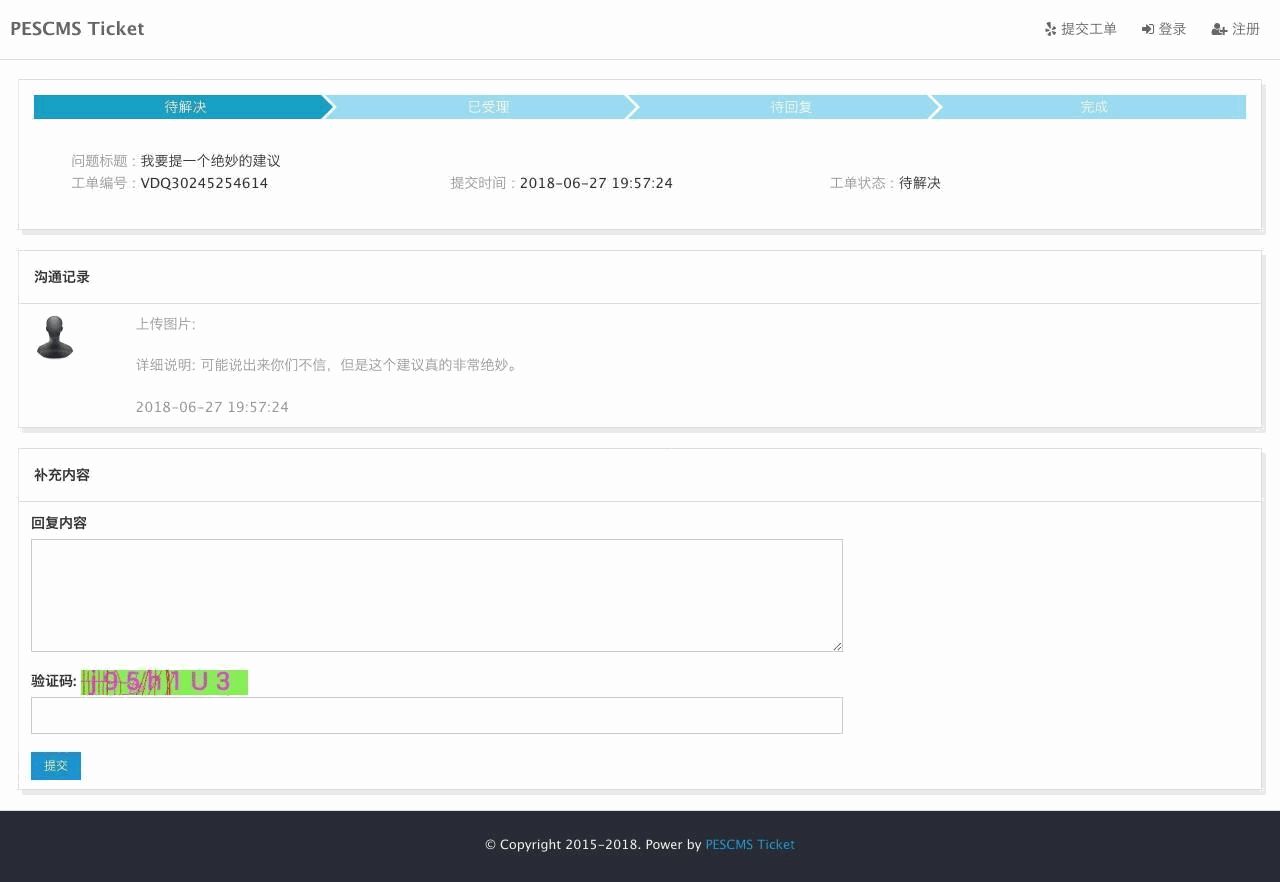Click the ticket title 我要提一个绝妙的建议
Viewport: 1280px width, 882px height.
(210, 161)
